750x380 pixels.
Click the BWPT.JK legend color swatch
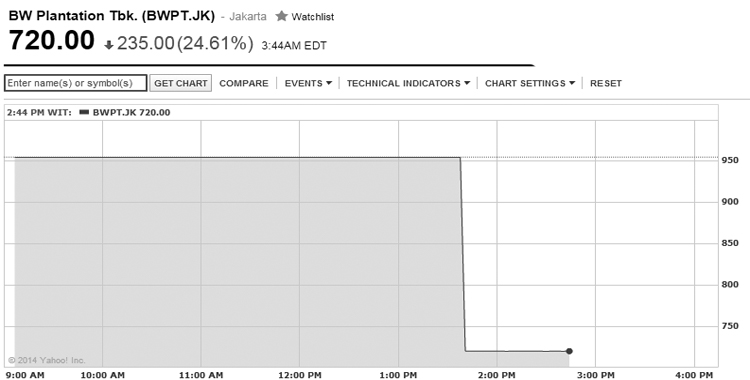pyautogui.click(x=84, y=112)
